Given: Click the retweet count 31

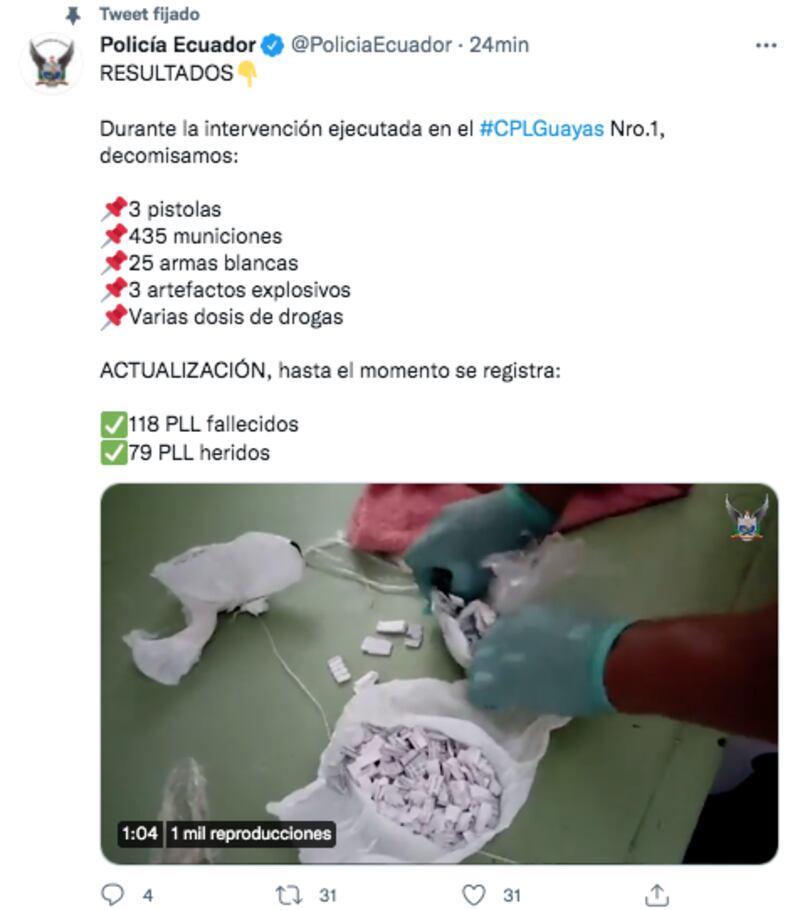Looking at the screenshot, I should (x=328, y=895).
